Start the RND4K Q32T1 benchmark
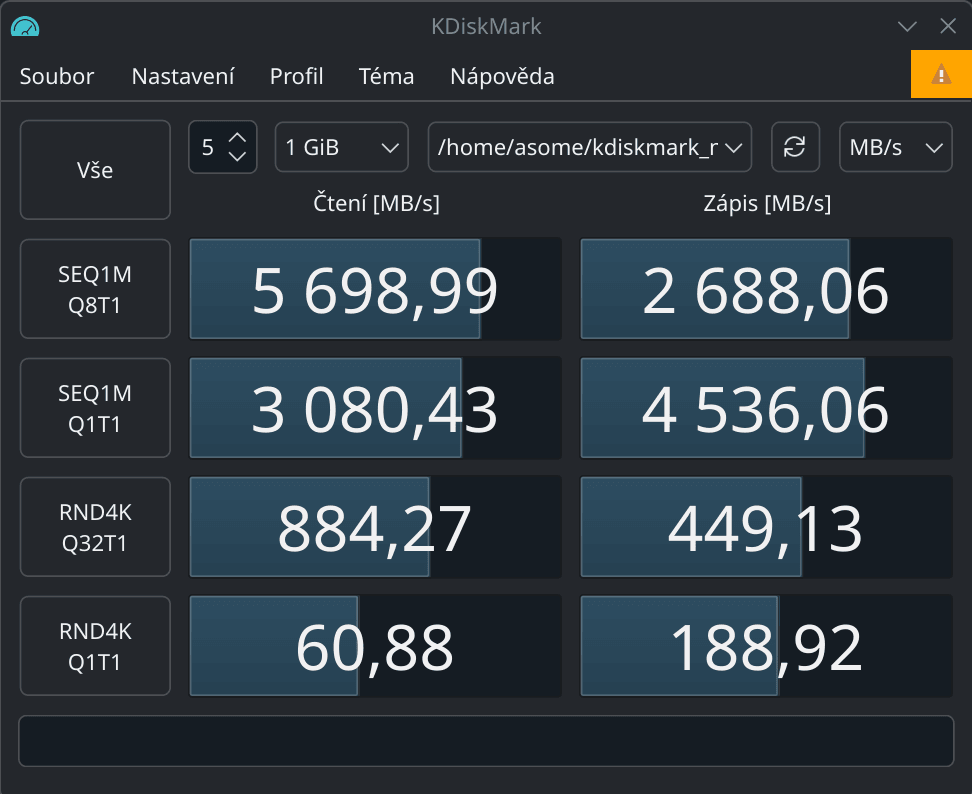Viewport: 972px width, 794px height. pyautogui.click(x=95, y=527)
